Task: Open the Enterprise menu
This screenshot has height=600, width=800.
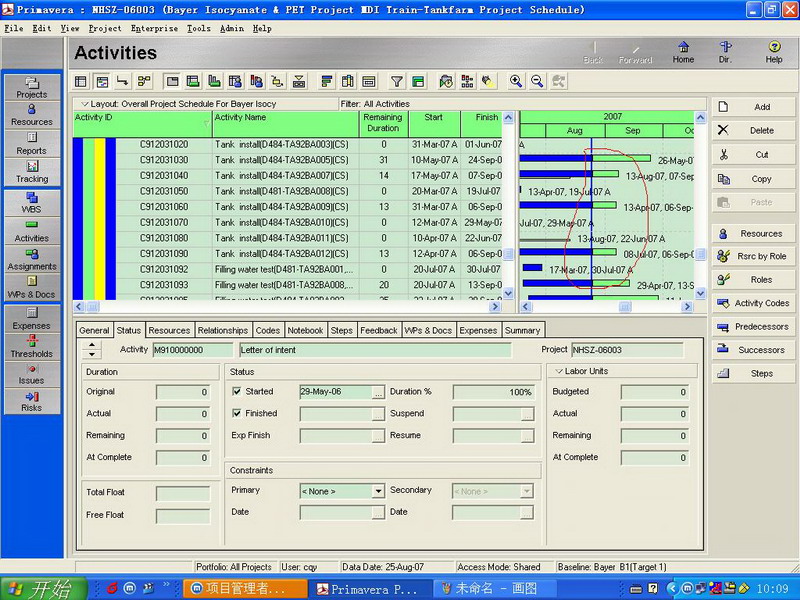Action: (x=154, y=29)
